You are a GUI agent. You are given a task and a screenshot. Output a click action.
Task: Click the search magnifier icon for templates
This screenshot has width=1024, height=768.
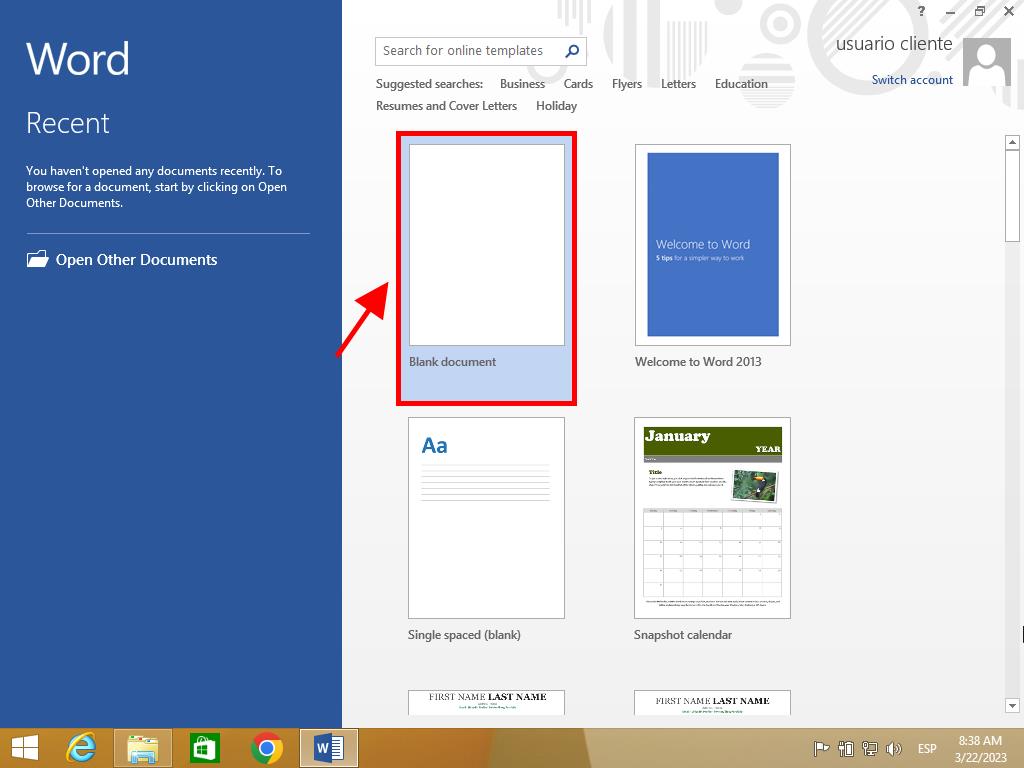coord(572,51)
